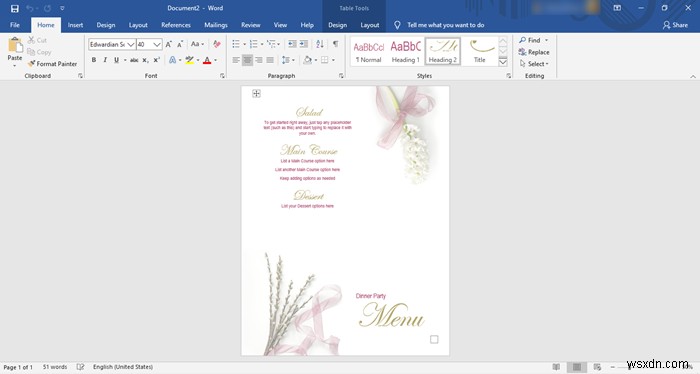Image resolution: width=700 pixels, height=374 pixels.
Task: Toggle Subscript formatting
Action: click(x=145, y=60)
